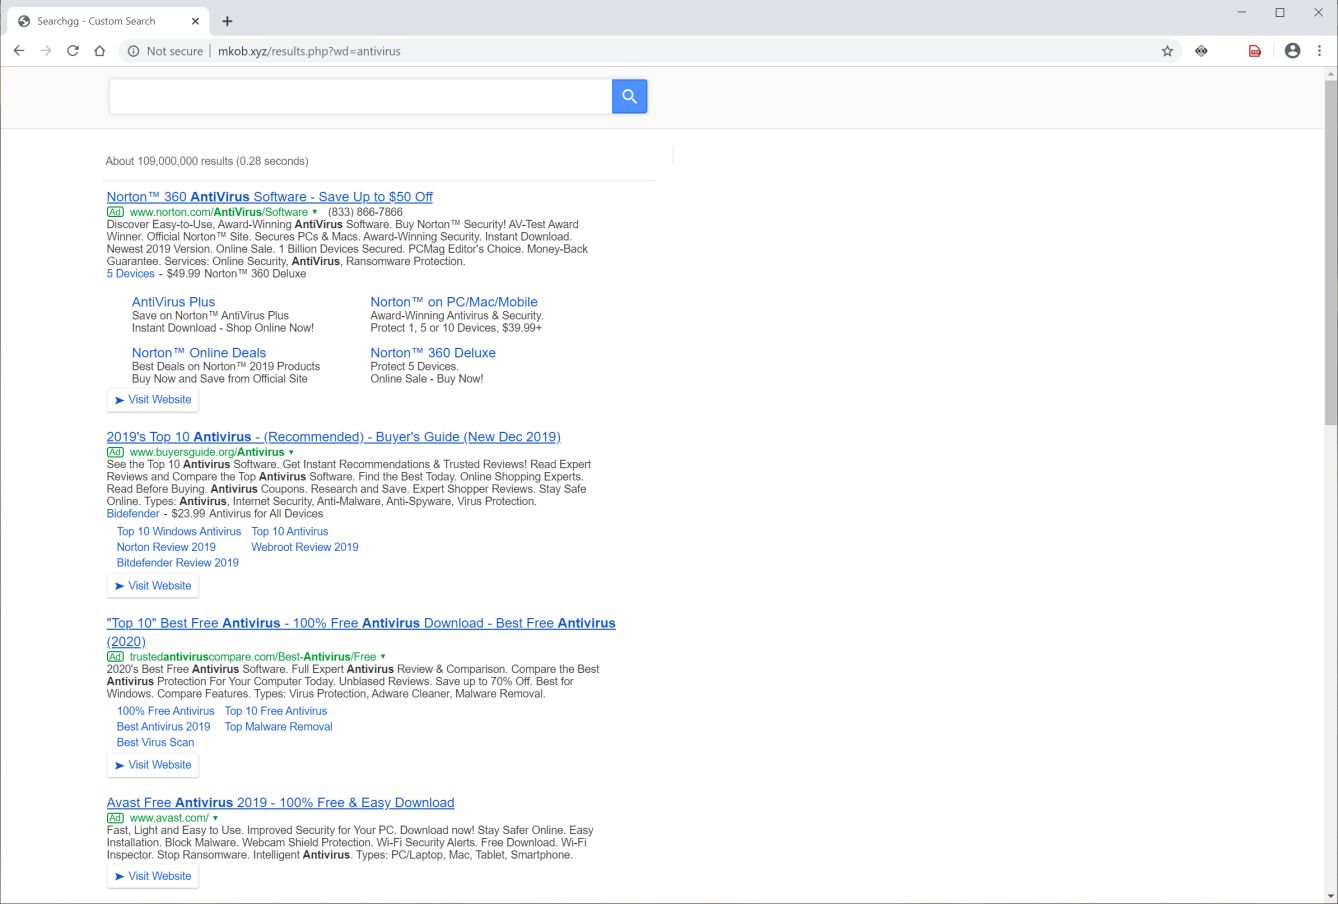Open the Top 10 Antivirus sitelink
1338x904 pixels.
(290, 532)
